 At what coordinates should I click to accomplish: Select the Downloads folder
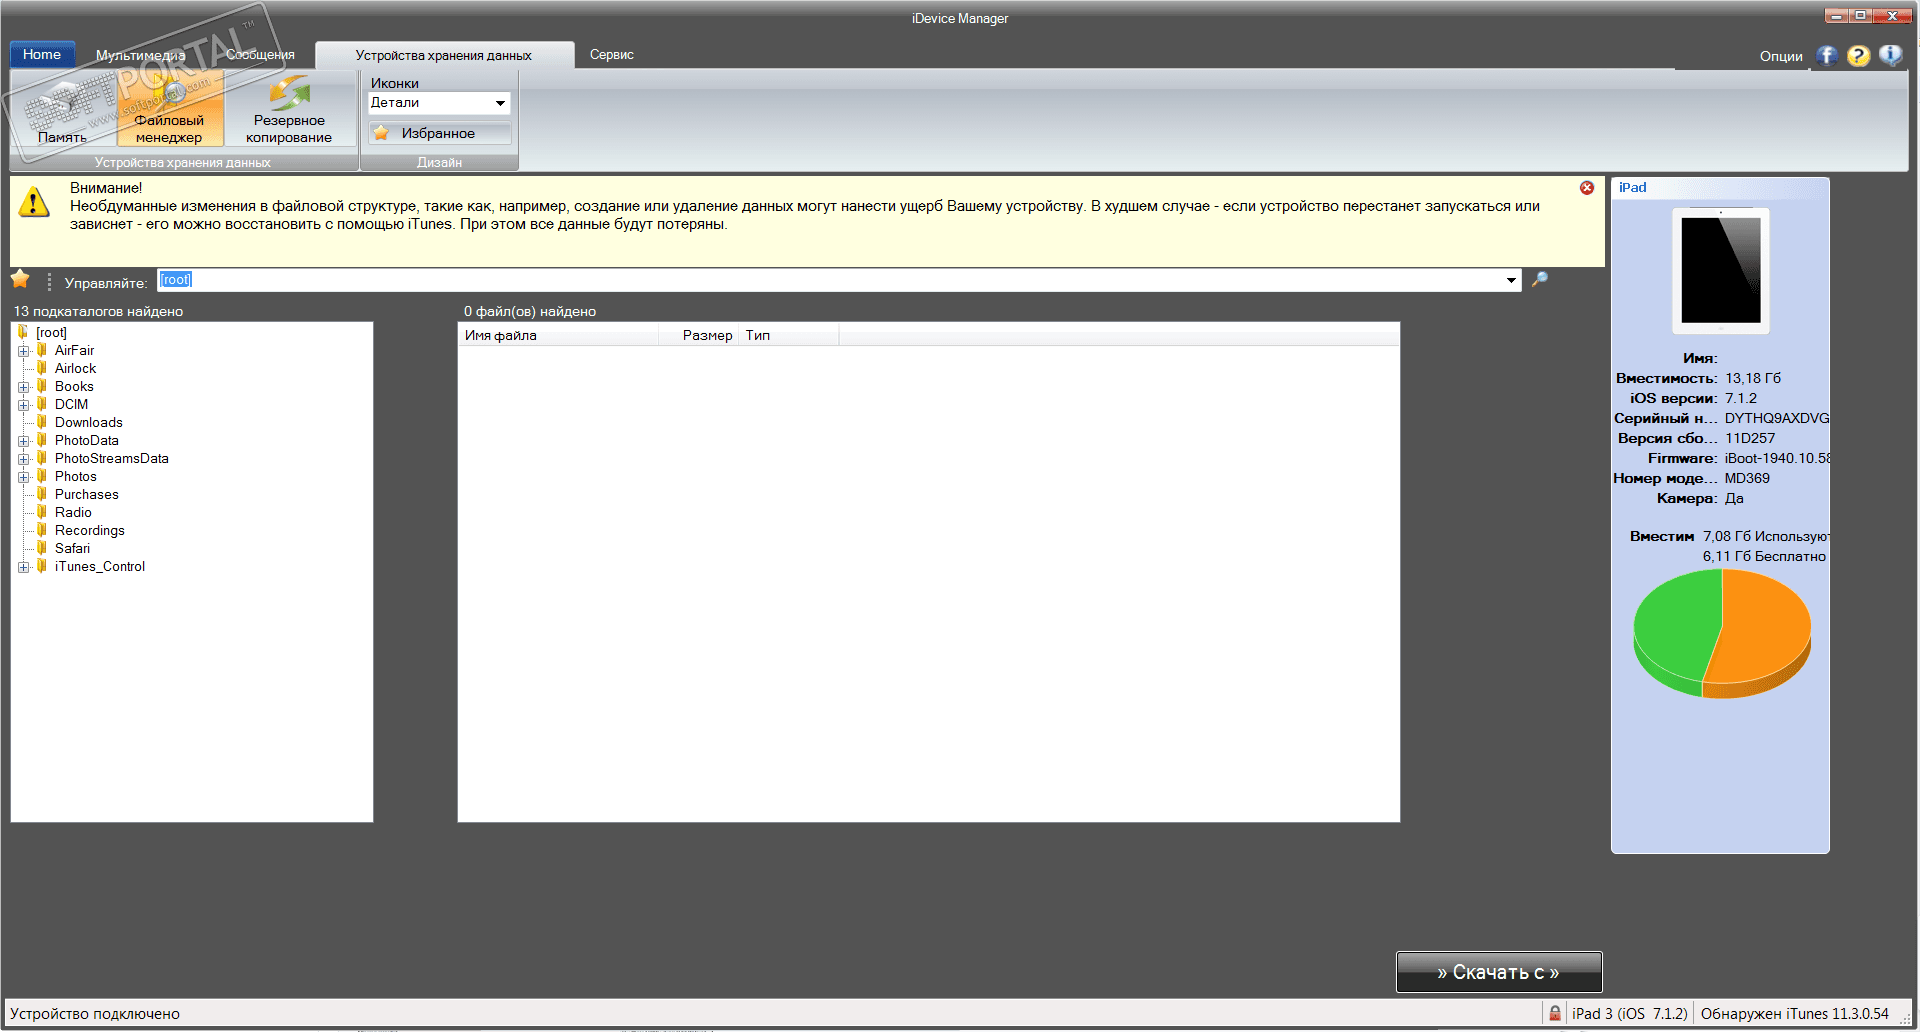click(89, 423)
